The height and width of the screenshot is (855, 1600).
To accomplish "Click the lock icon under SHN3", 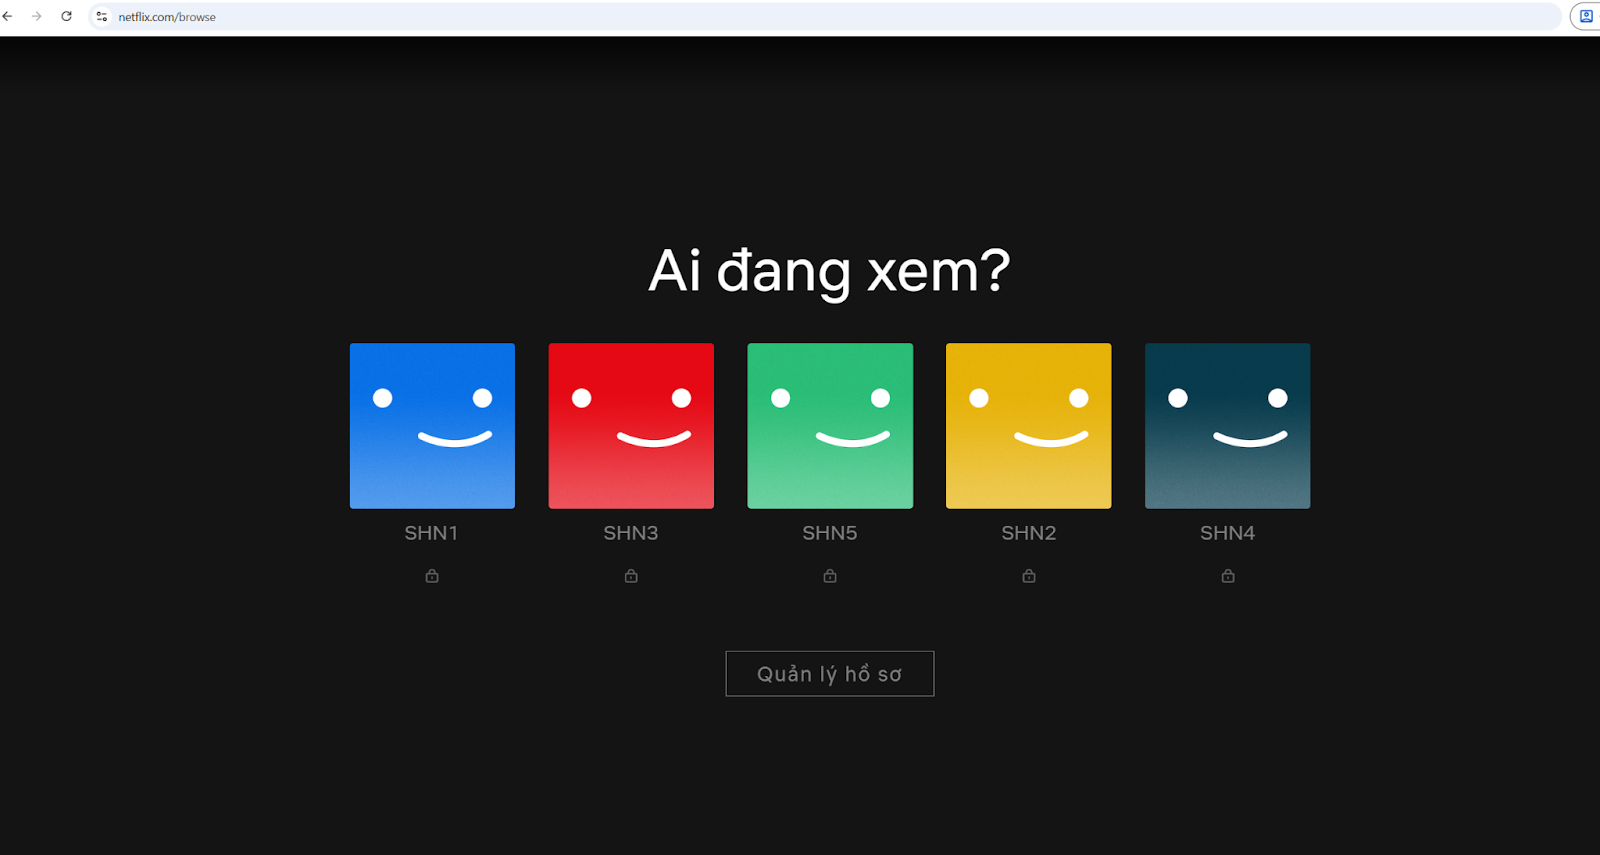I will 631,576.
